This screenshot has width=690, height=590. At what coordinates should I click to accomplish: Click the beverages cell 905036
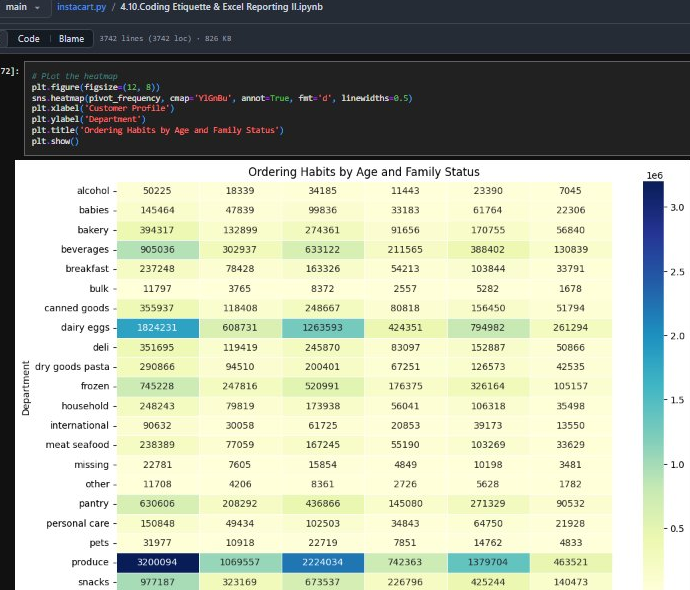[x=158, y=249]
